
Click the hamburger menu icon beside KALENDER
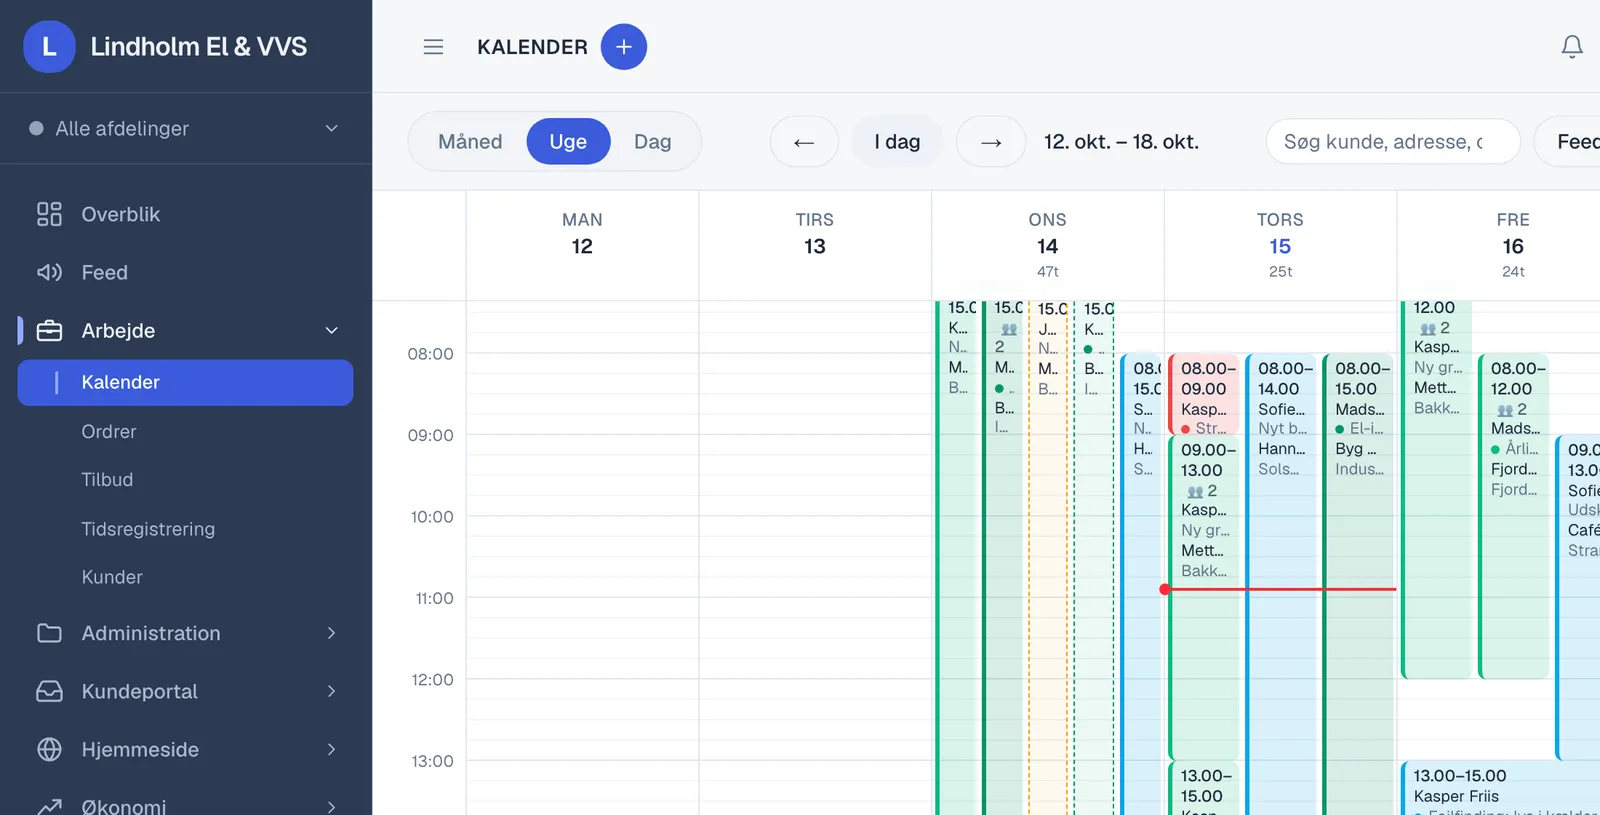433,47
